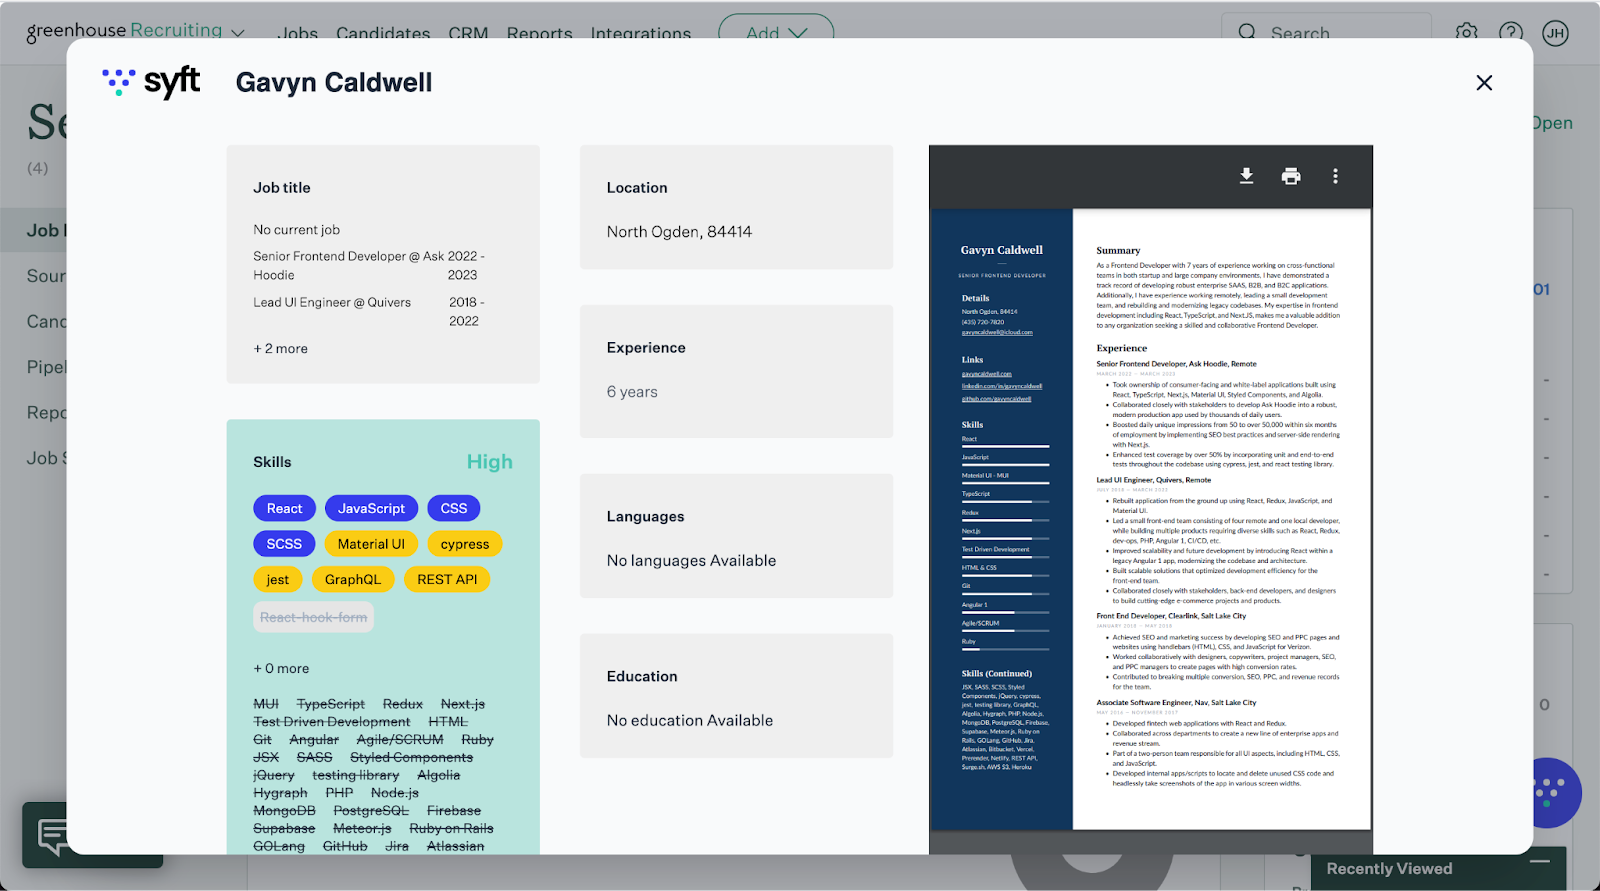This screenshot has width=1600, height=891.
Task: Click the struck-through React-hook-form tag
Action: coord(314,617)
